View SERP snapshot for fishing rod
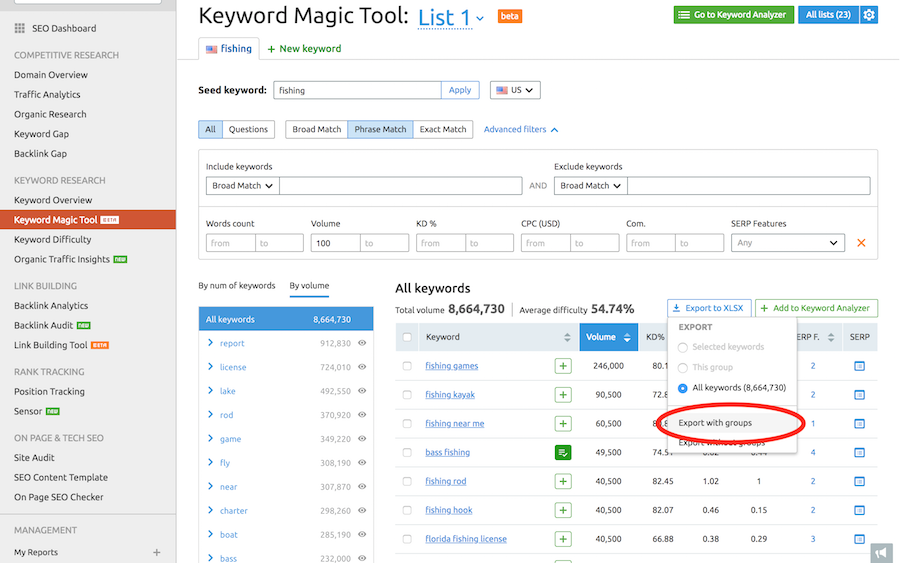The image size is (900, 563). pyautogui.click(x=859, y=481)
